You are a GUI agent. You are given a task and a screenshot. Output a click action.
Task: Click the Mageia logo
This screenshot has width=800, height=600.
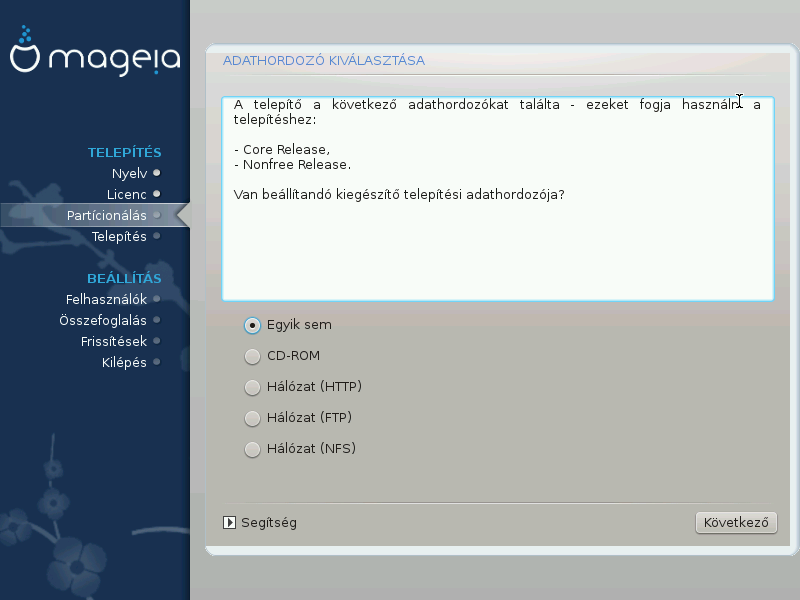click(x=95, y=50)
